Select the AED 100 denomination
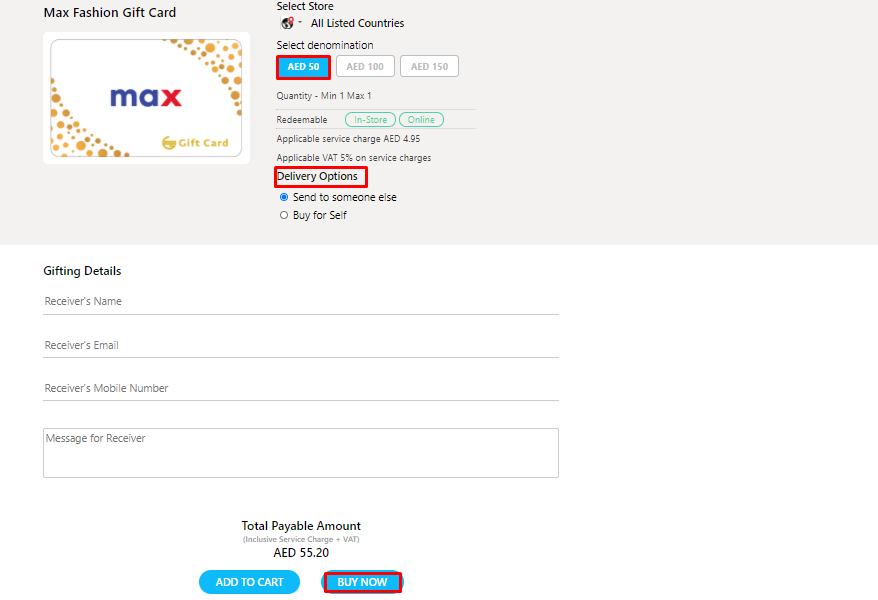 tap(365, 66)
